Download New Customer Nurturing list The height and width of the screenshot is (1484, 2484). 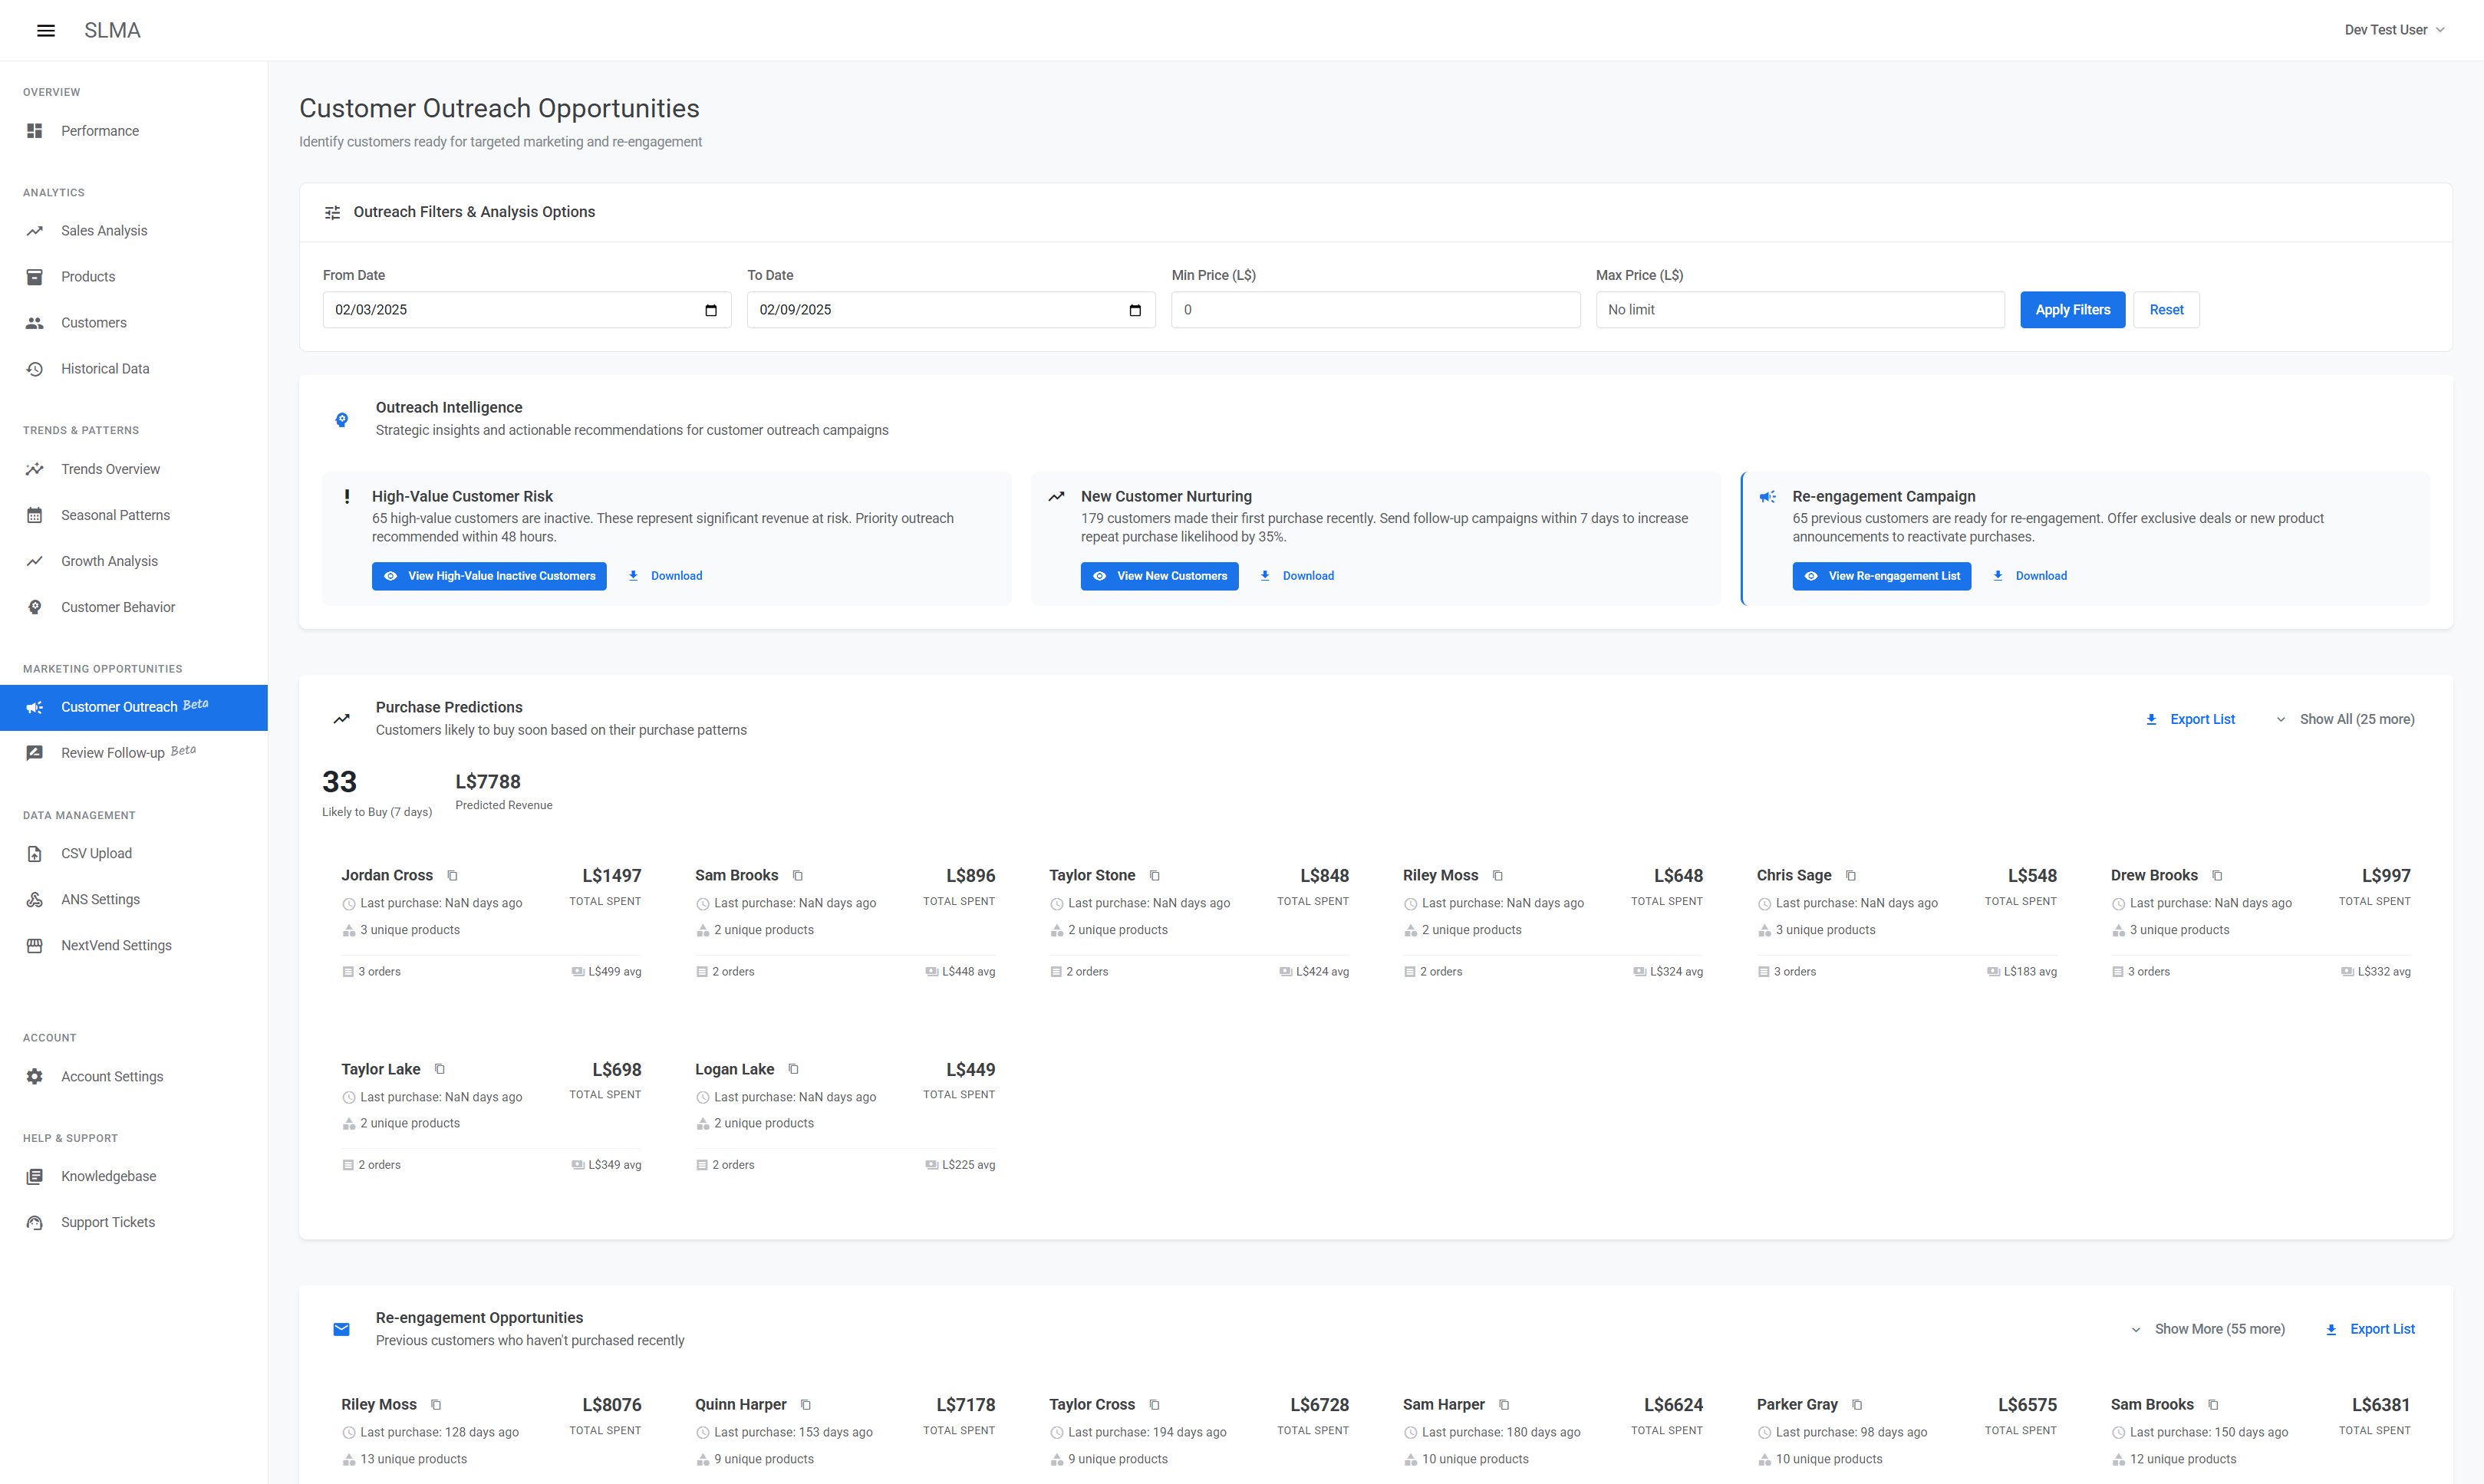pyautogui.click(x=1297, y=576)
